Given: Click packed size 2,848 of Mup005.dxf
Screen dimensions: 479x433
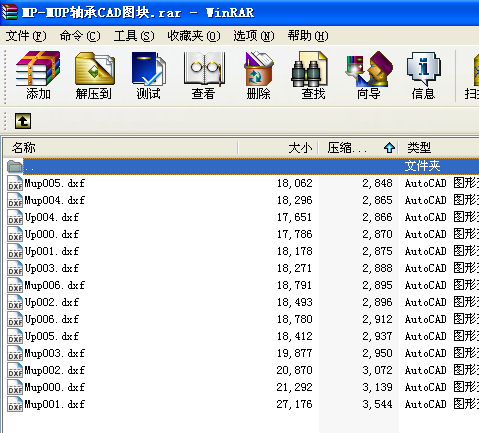Looking at the screenshot, I should pyautogui.click(x=377, y=183).
